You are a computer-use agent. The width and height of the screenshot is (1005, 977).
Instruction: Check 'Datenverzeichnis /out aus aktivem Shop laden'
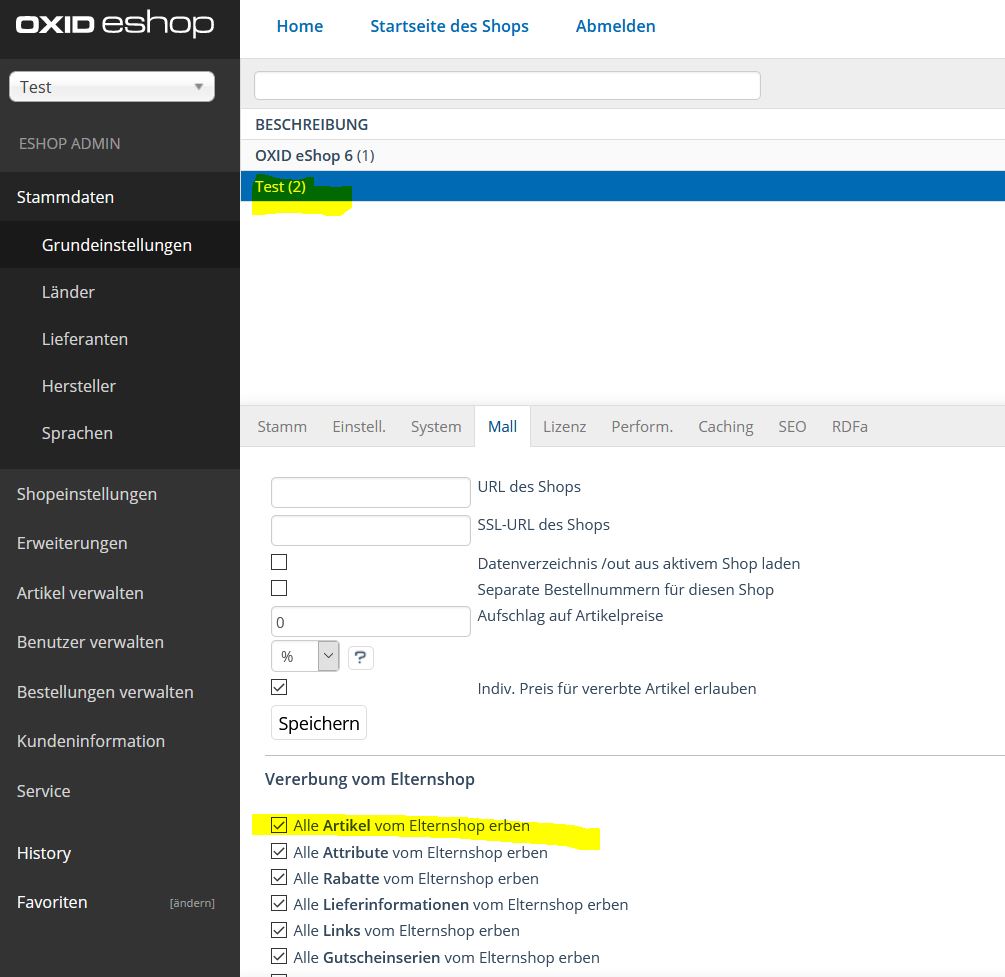pos(279,562)
